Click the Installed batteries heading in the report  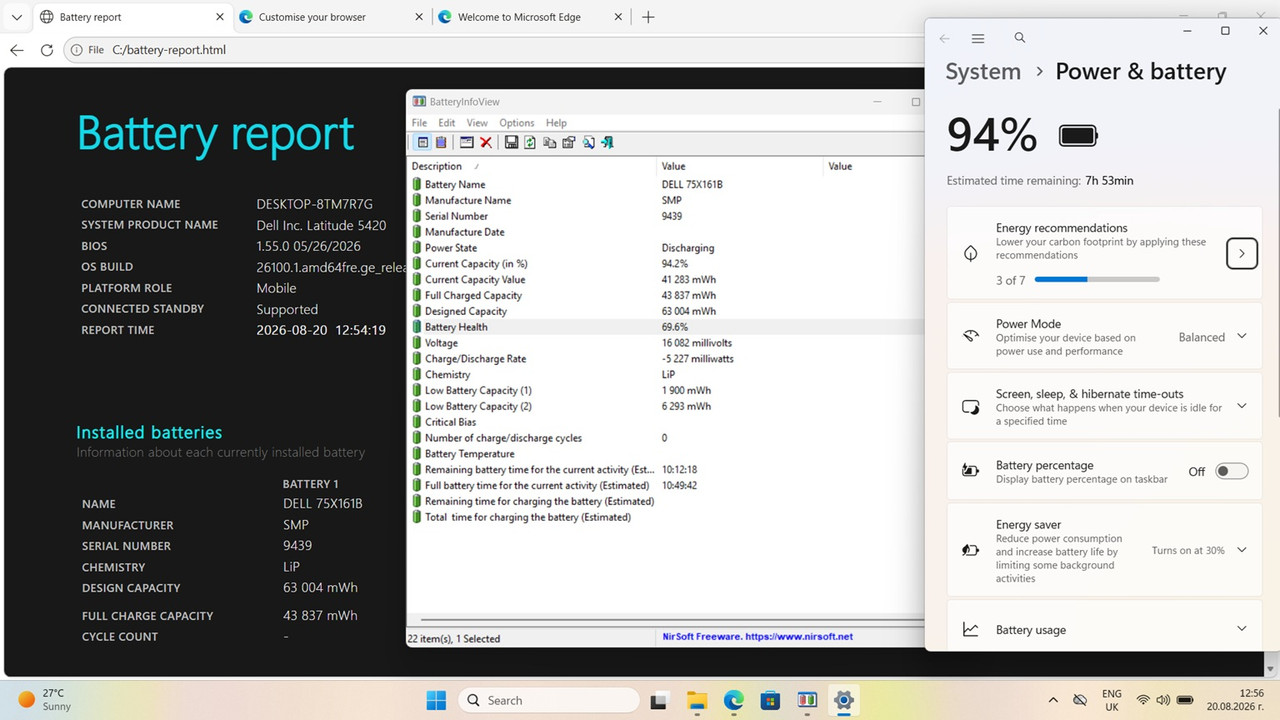click(x=149, y=432)
